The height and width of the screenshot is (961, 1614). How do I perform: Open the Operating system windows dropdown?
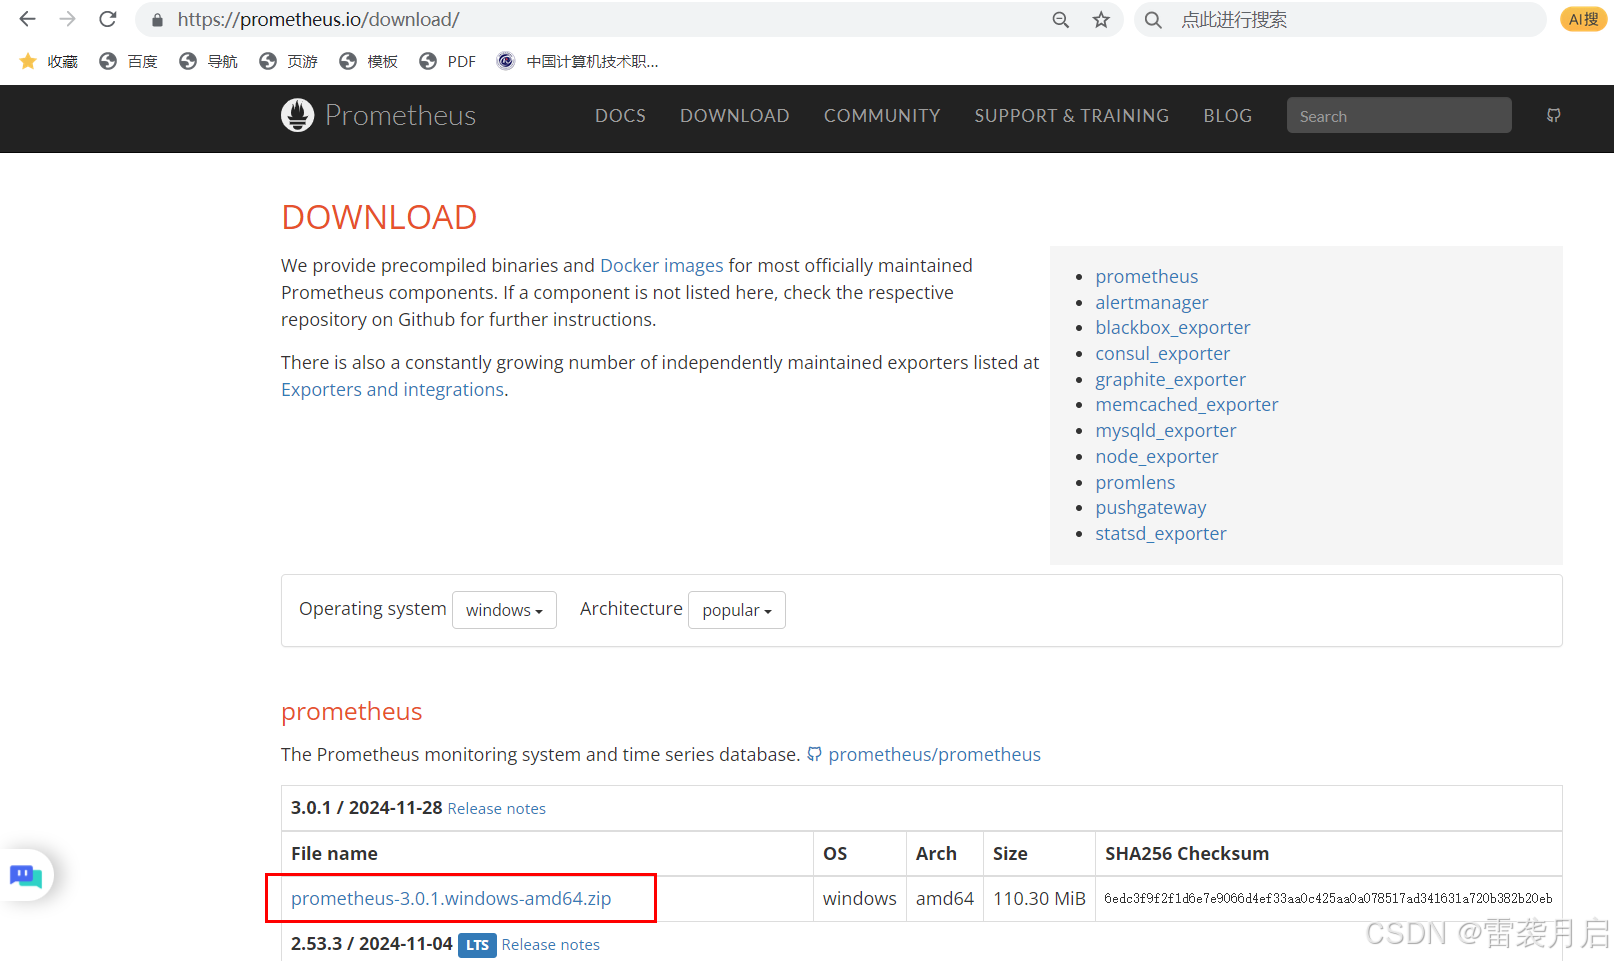click(504, 610)
